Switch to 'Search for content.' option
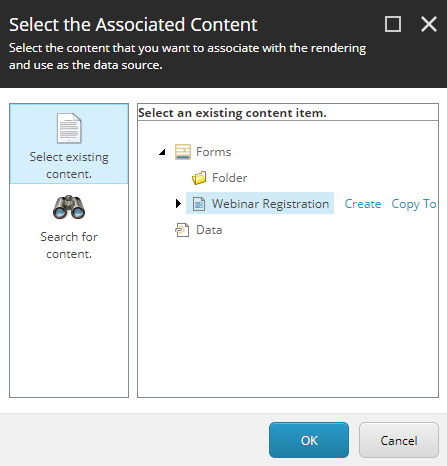The height and width of the screenshot is (466, 447). [x=69, y=245]
